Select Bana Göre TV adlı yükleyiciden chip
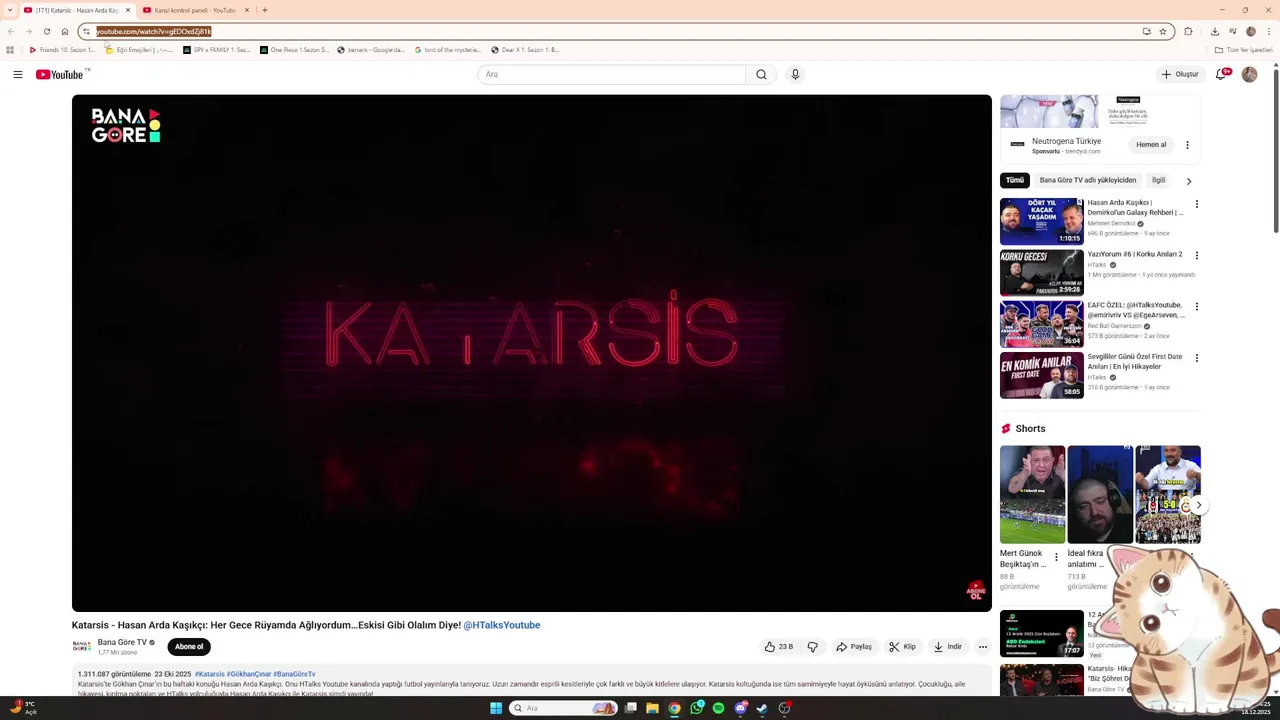Image resolution: width=1280 pixels, height=720 pixels. tap(1087, 180)
